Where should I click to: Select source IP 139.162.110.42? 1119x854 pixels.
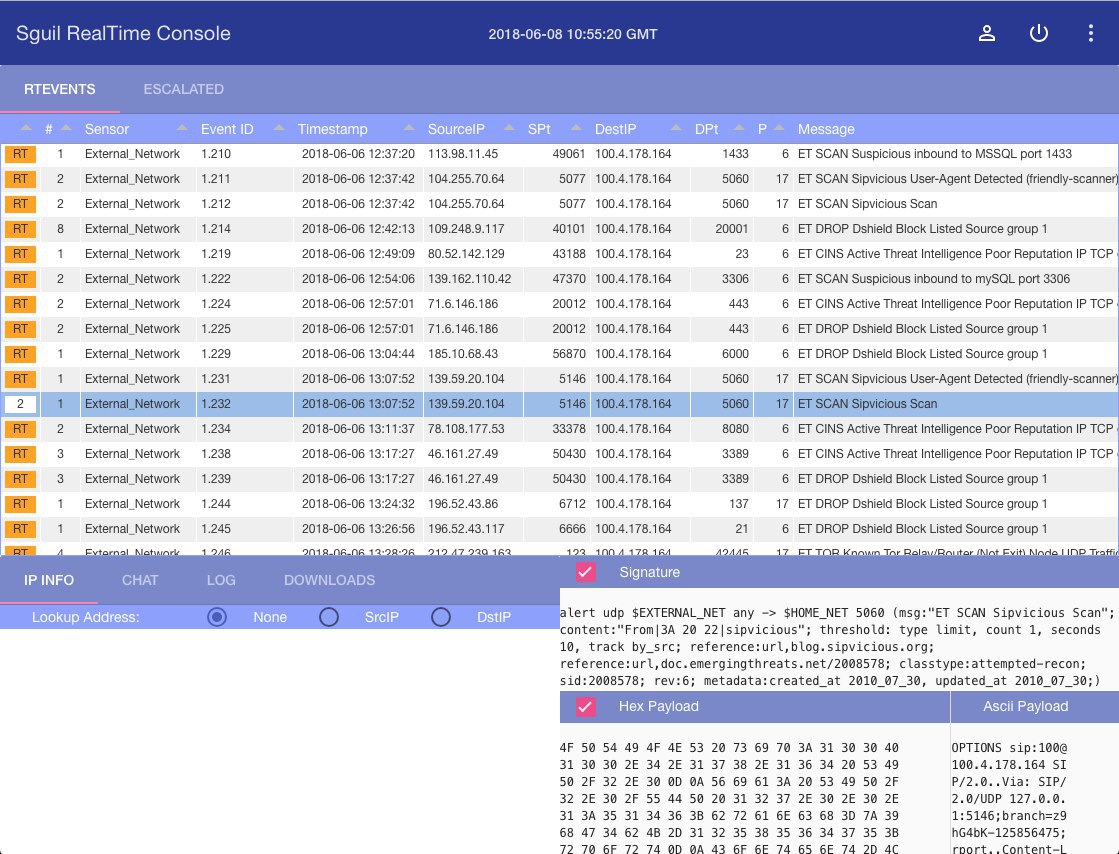click(x=470, y=279)
